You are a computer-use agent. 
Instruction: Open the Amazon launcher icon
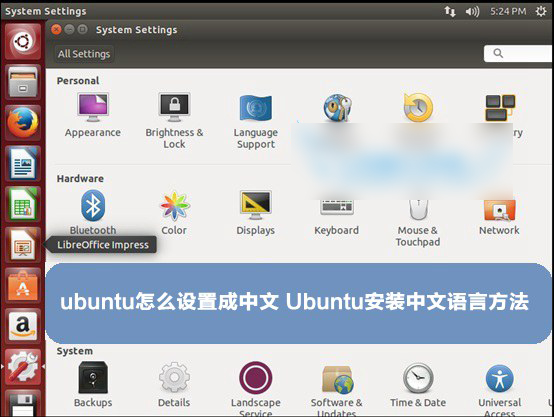[x=23, y=326]
